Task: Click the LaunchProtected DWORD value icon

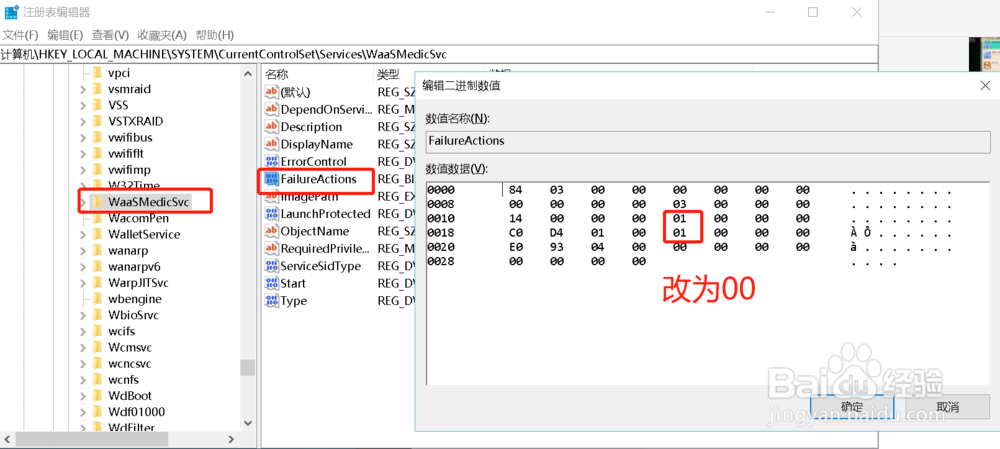Action: (272, 214)
